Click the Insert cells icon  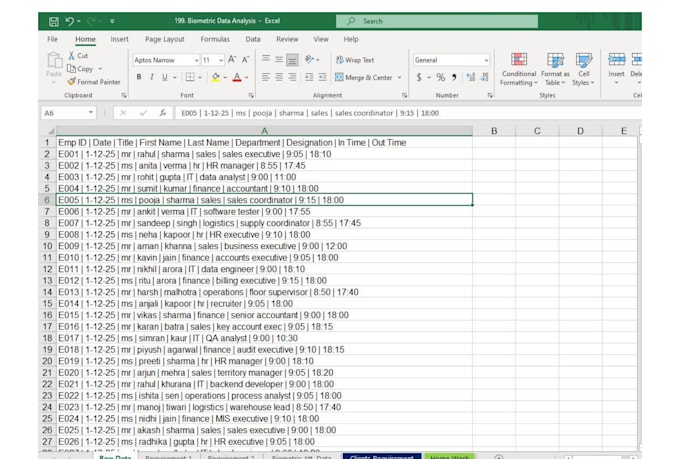coord(616,59)
